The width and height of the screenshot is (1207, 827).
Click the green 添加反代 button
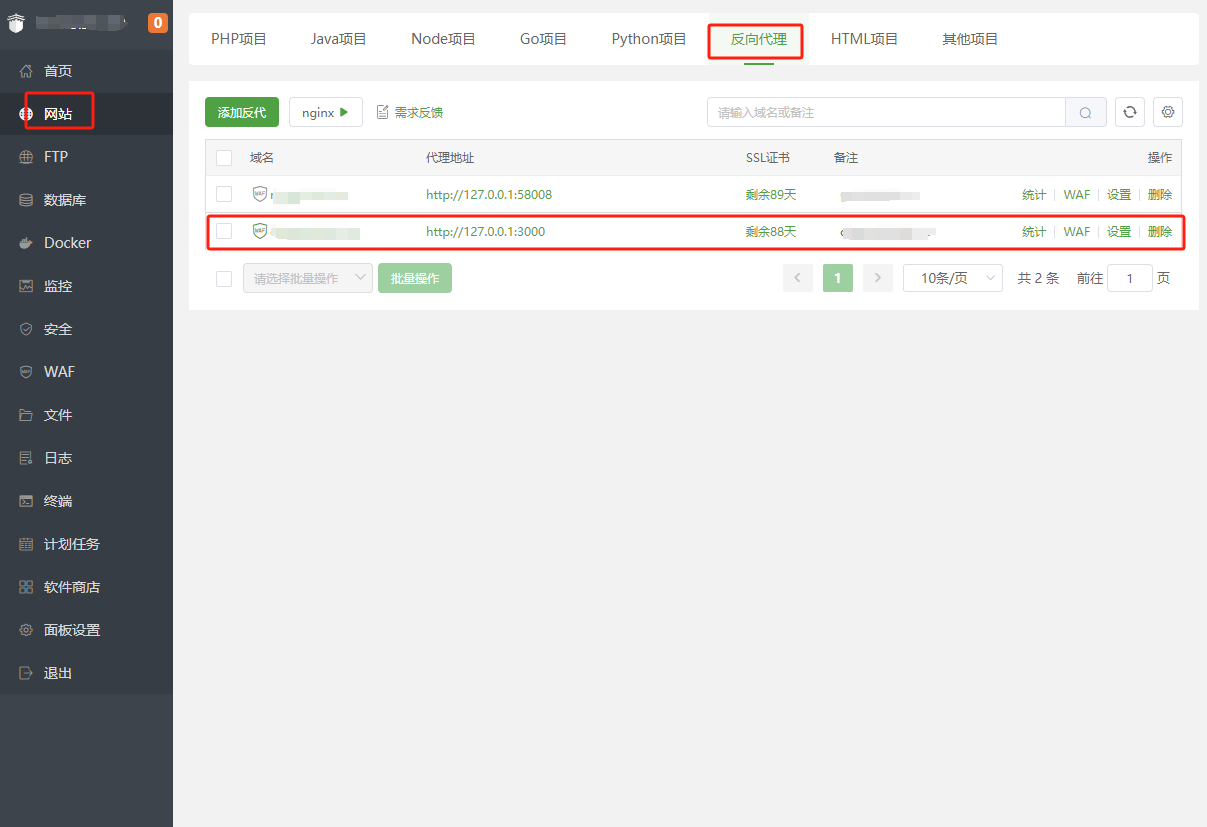click(x=242, y=112)
